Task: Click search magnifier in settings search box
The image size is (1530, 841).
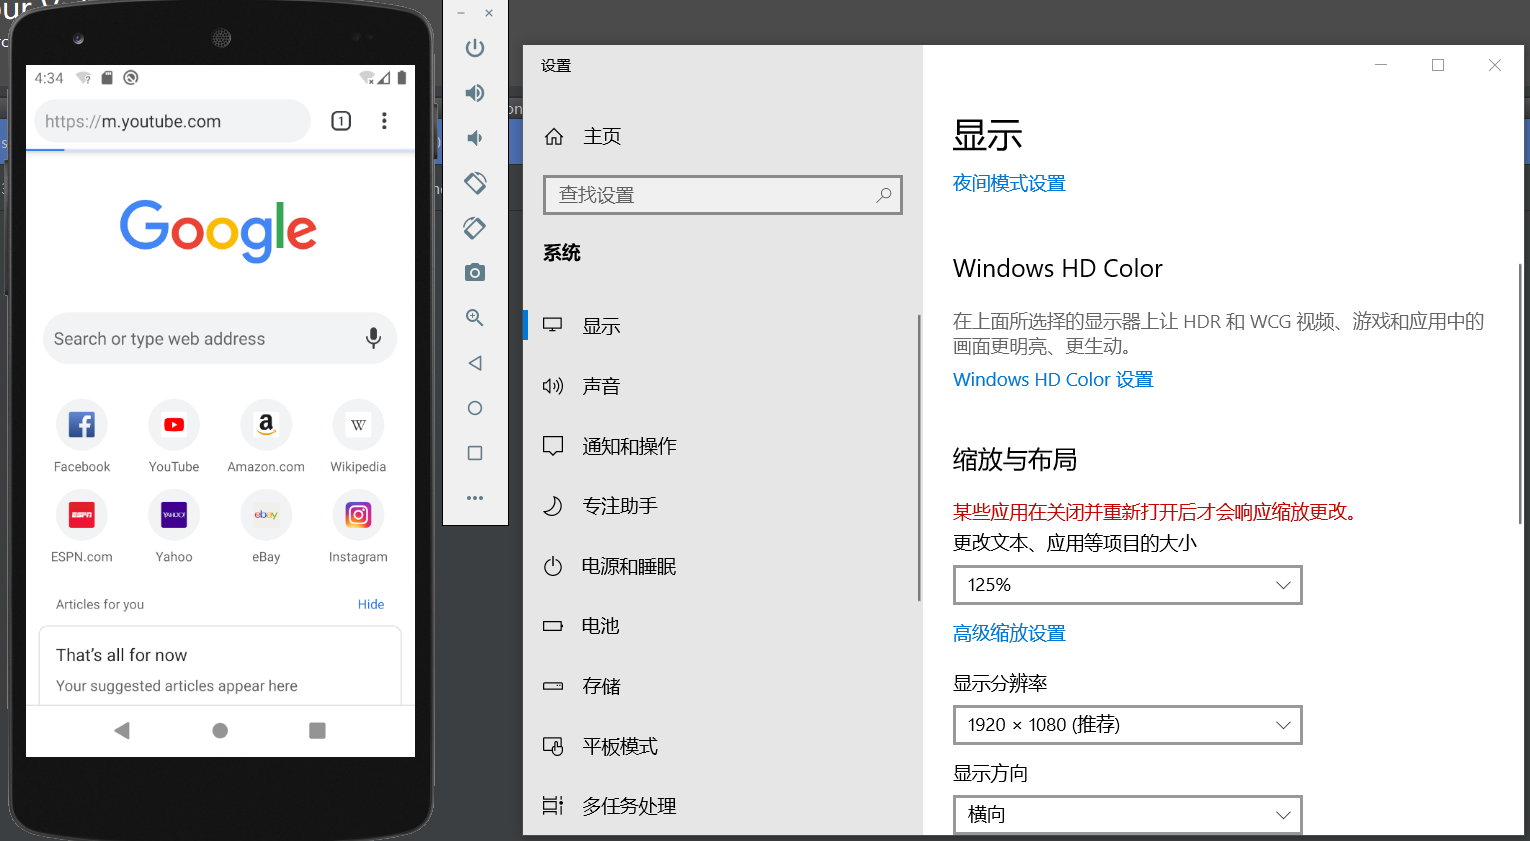Action: [884, 195]
